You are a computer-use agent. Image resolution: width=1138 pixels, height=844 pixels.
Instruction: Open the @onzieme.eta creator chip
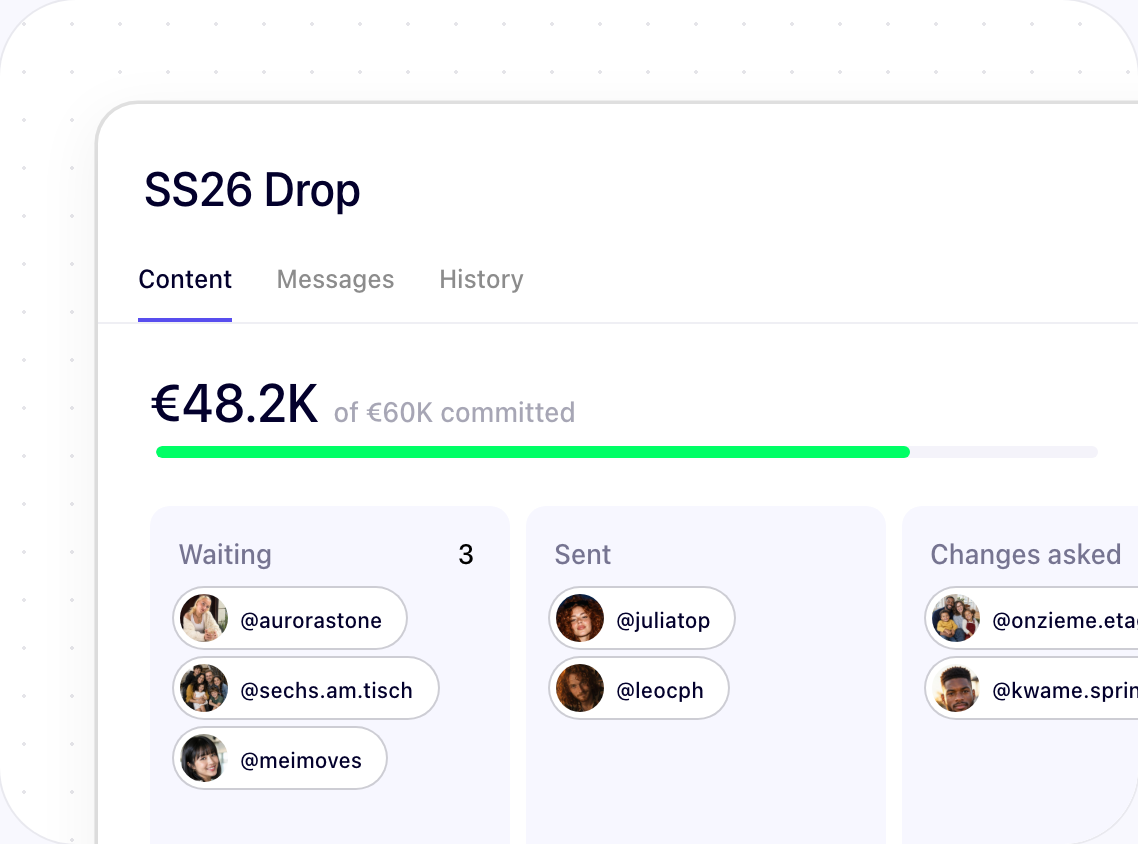(x=1031, y=618)
